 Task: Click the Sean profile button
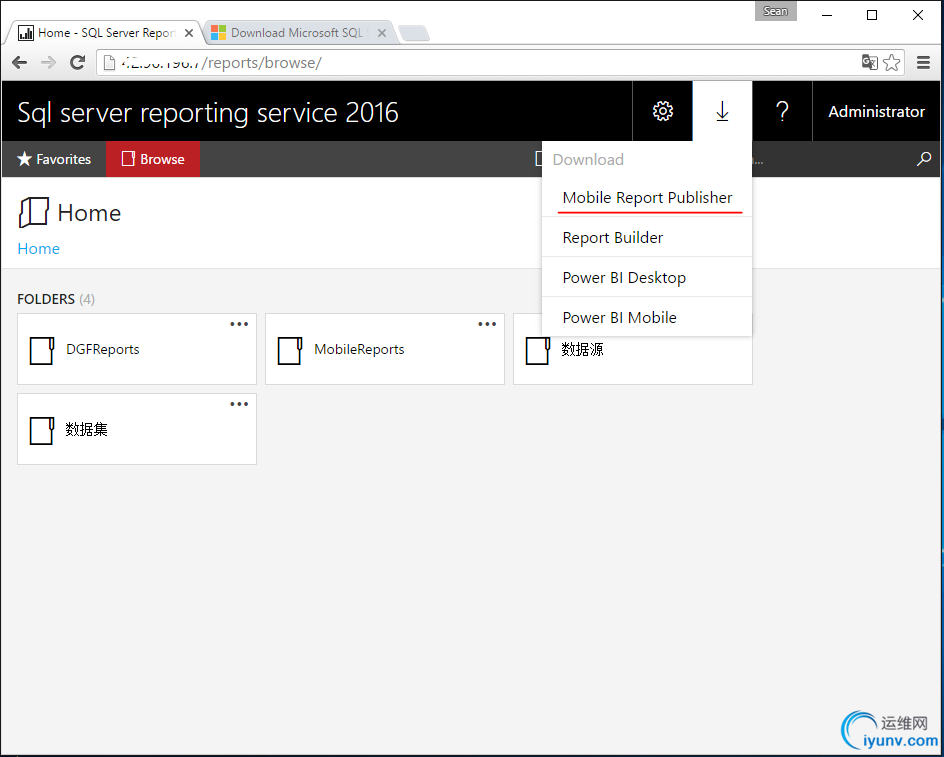[775, 11]
